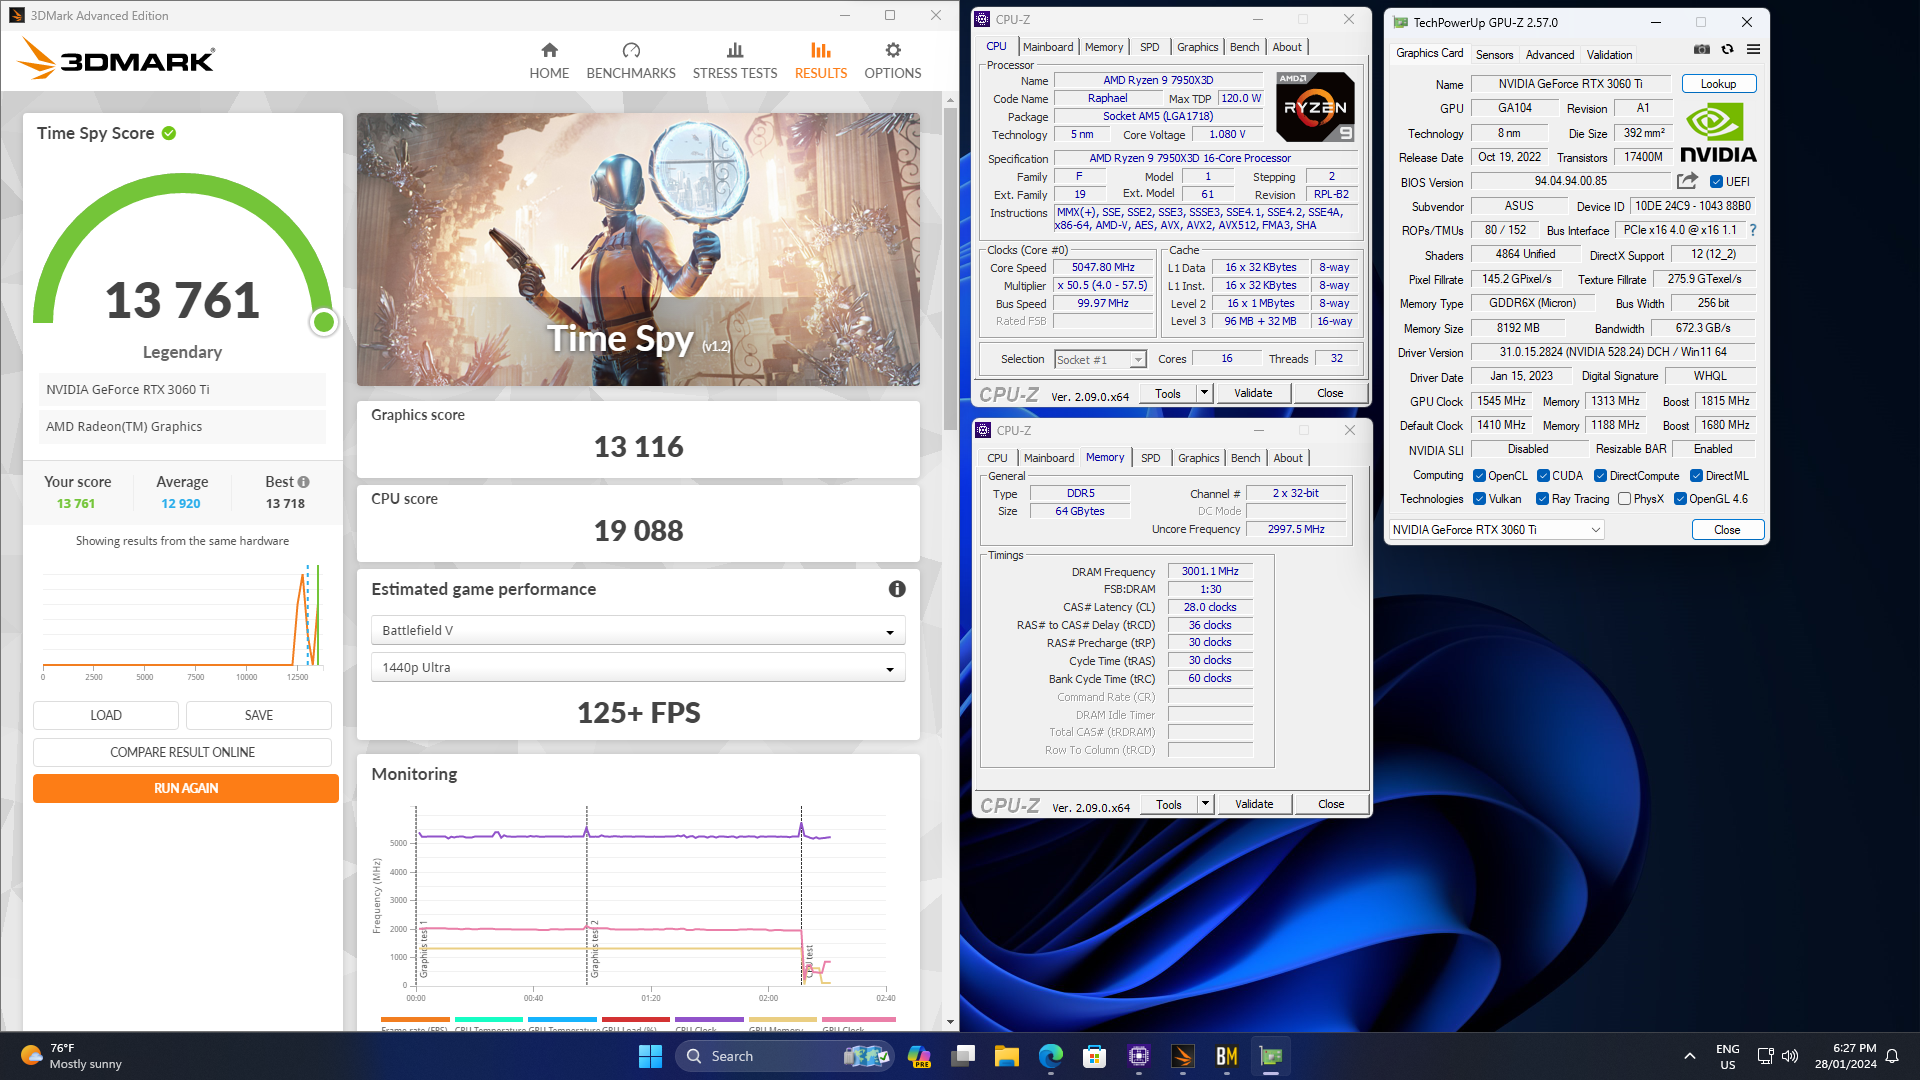Screen dimensions: 1920x1080
Task: Open File Explorer from the taskbar
Action: 1006,1056
